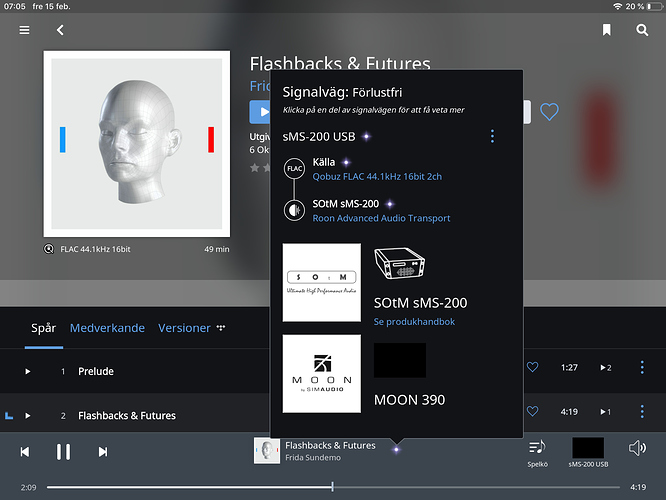Click the signal path star in footer

pyautogui.click(x=396, y=449)
